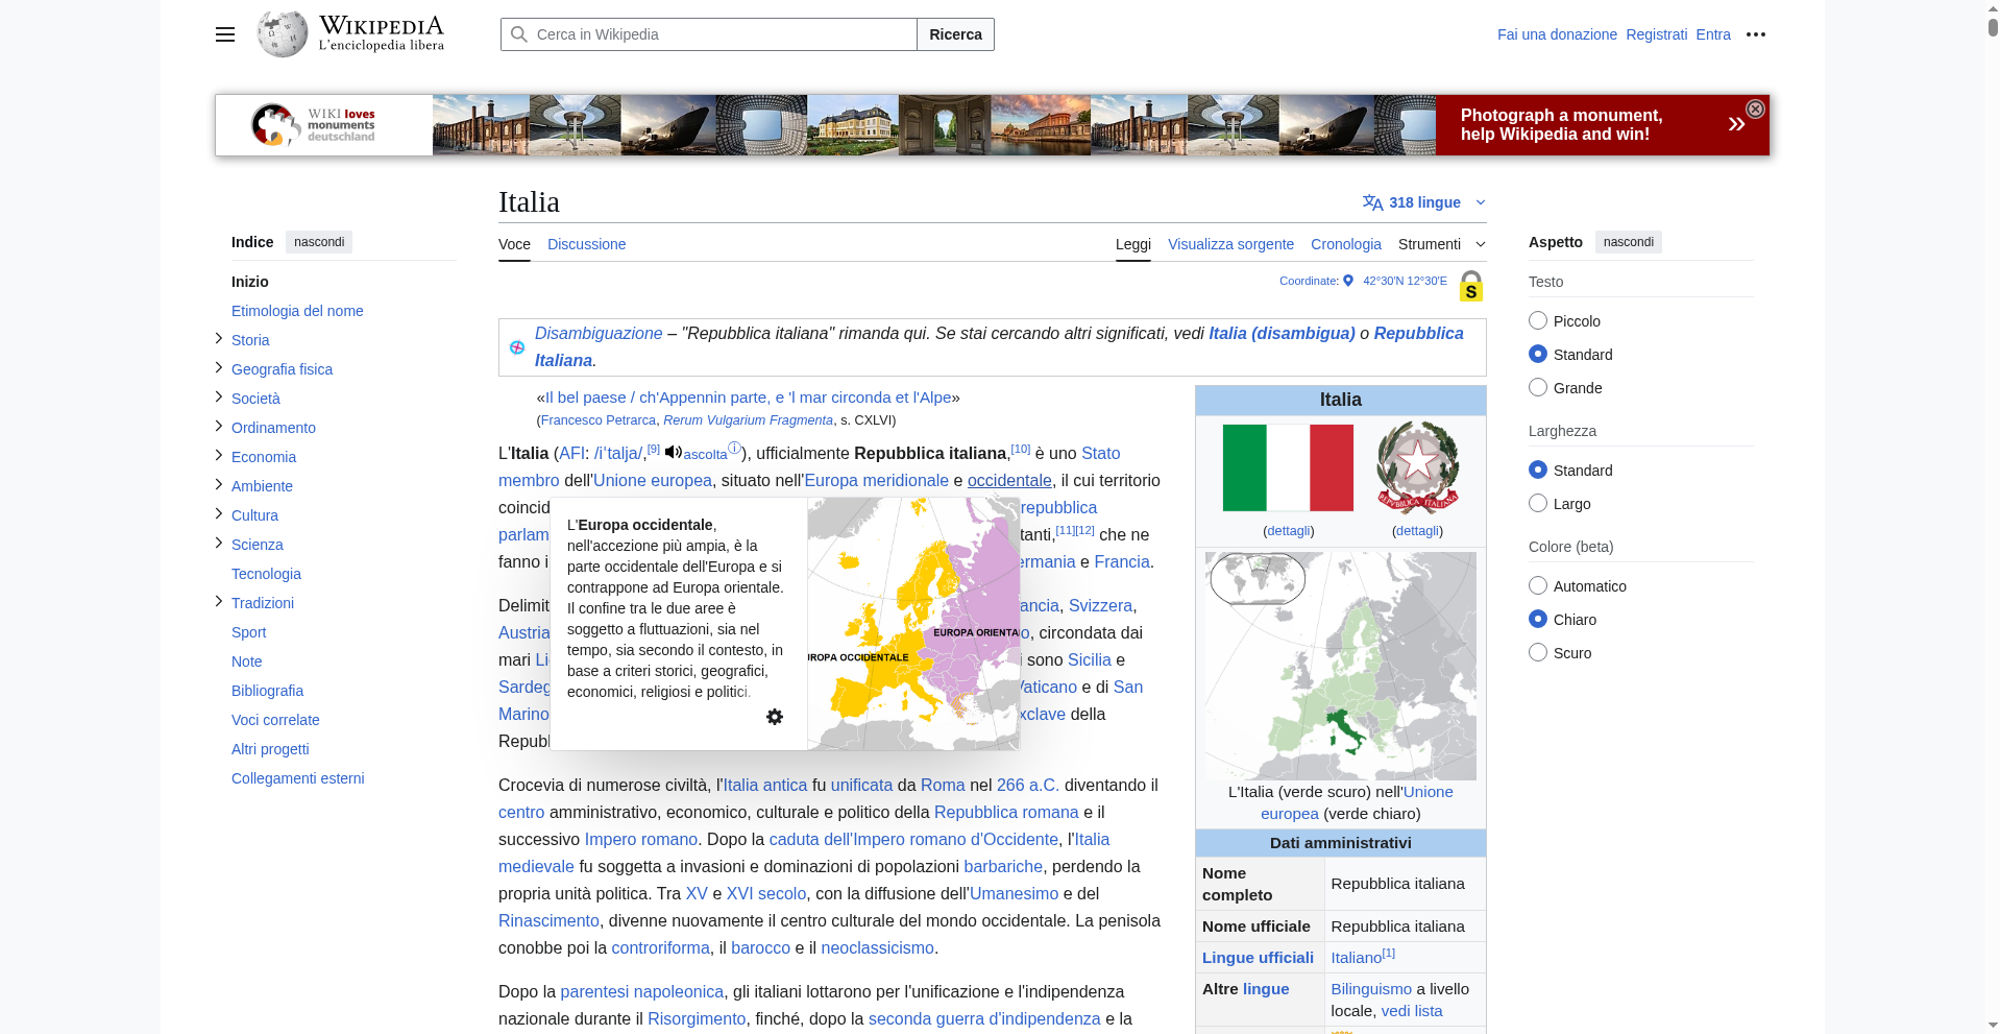
Task: Expand the Geografia fisica section
Action: 218,368
